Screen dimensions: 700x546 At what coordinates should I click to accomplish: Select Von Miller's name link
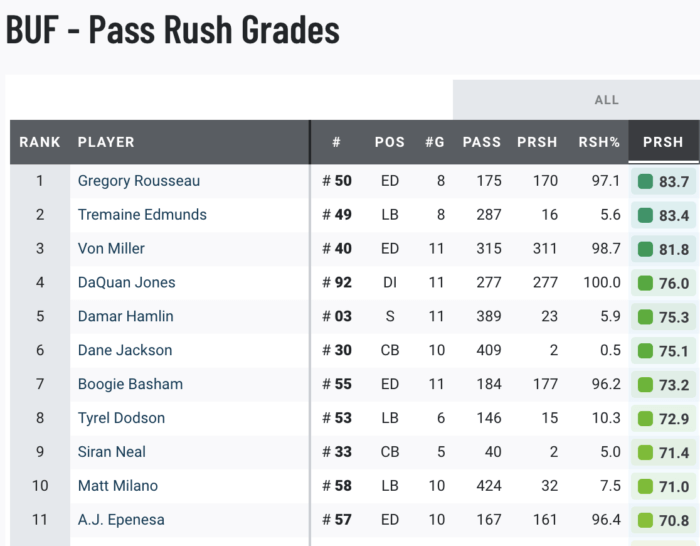tap(111, 249)
